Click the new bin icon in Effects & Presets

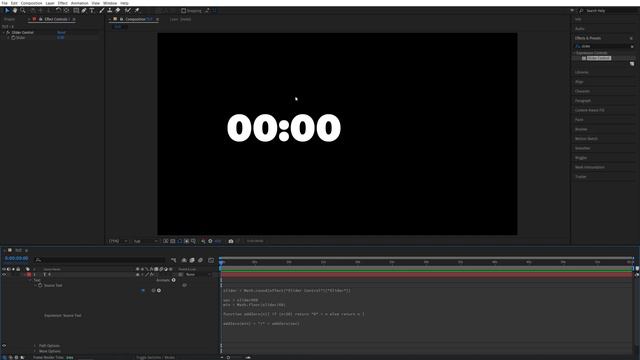pyautogui.click(x=632, y=64)
